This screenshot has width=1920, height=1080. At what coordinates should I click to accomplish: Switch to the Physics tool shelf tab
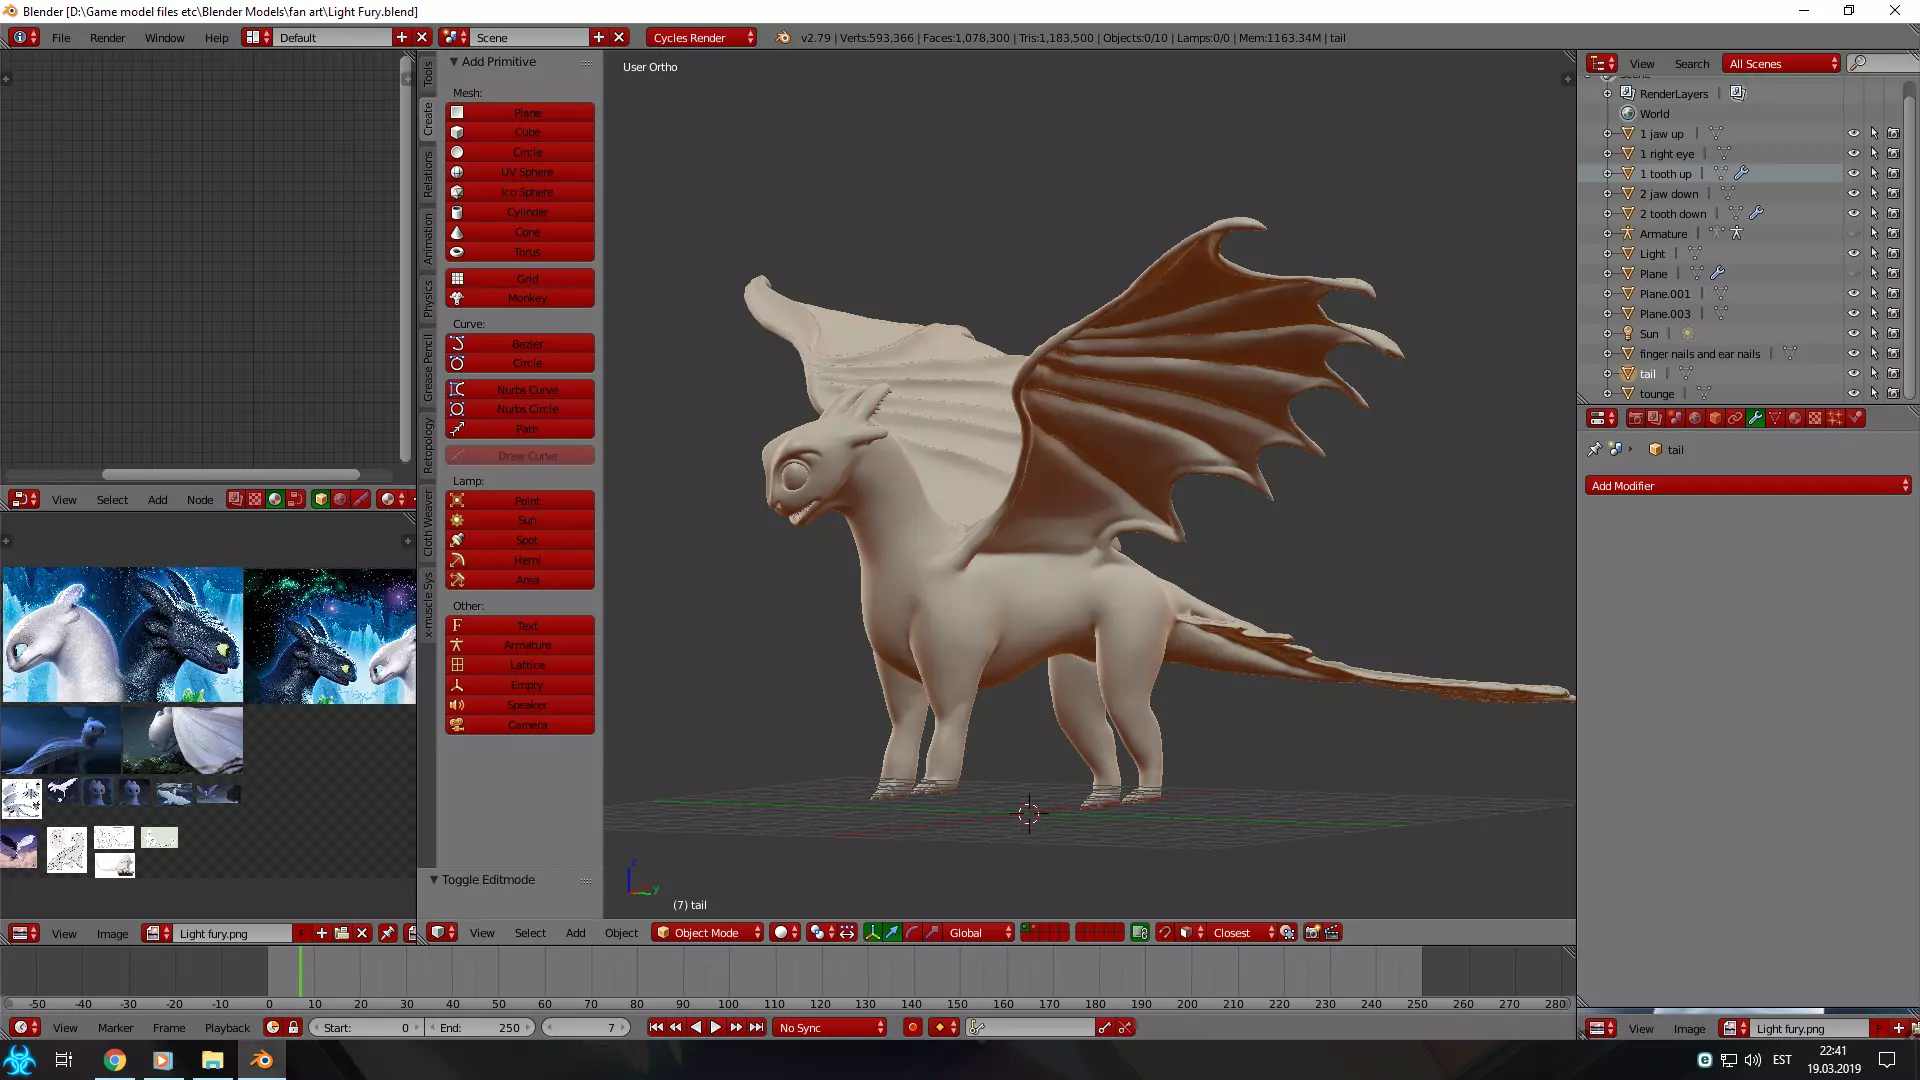pyautogui.click(x=428, y=298)
